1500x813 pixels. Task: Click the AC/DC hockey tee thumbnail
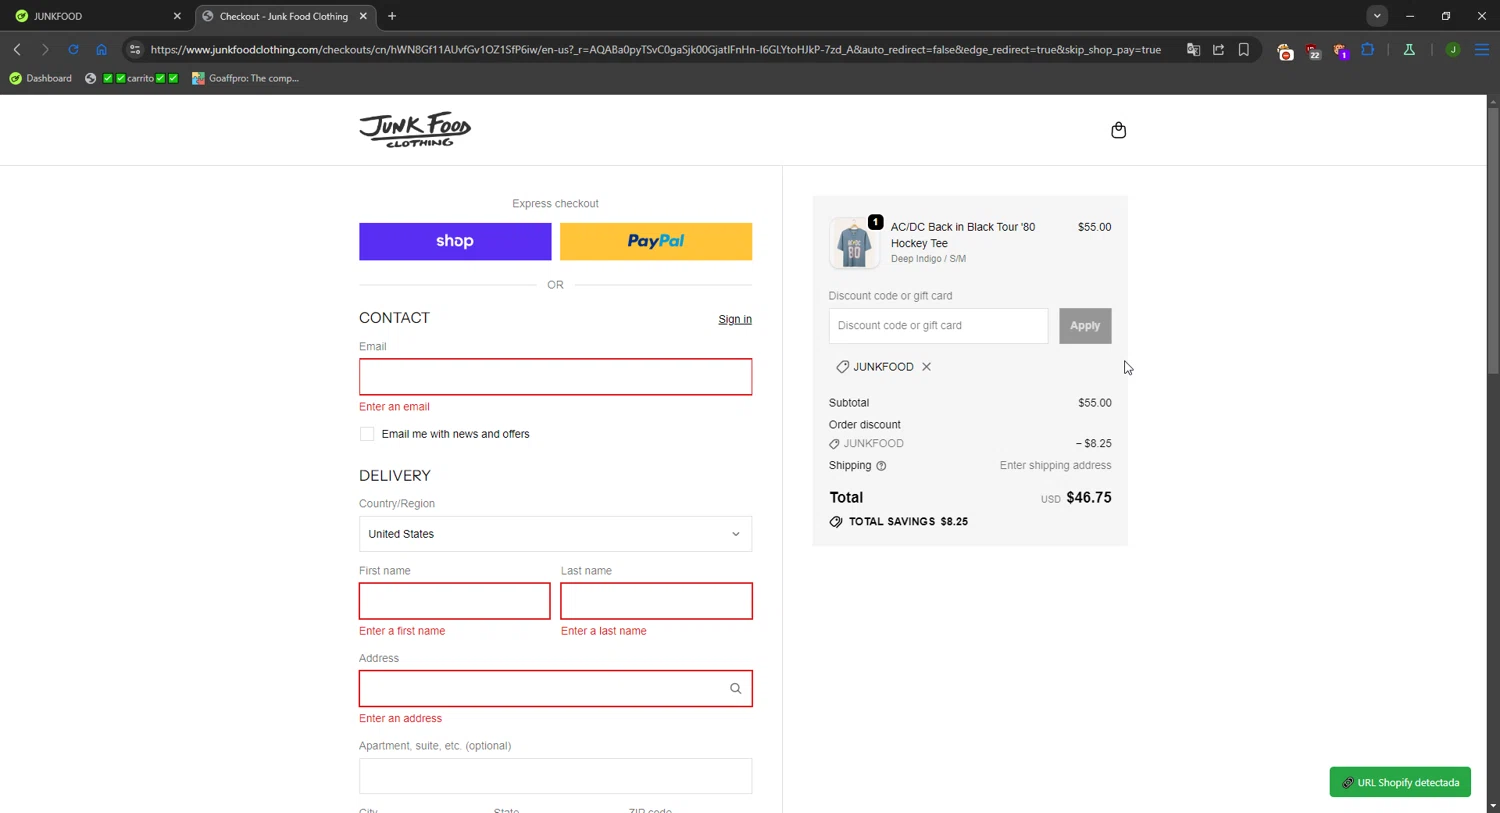pyautogui.click(x=853, y=243)
